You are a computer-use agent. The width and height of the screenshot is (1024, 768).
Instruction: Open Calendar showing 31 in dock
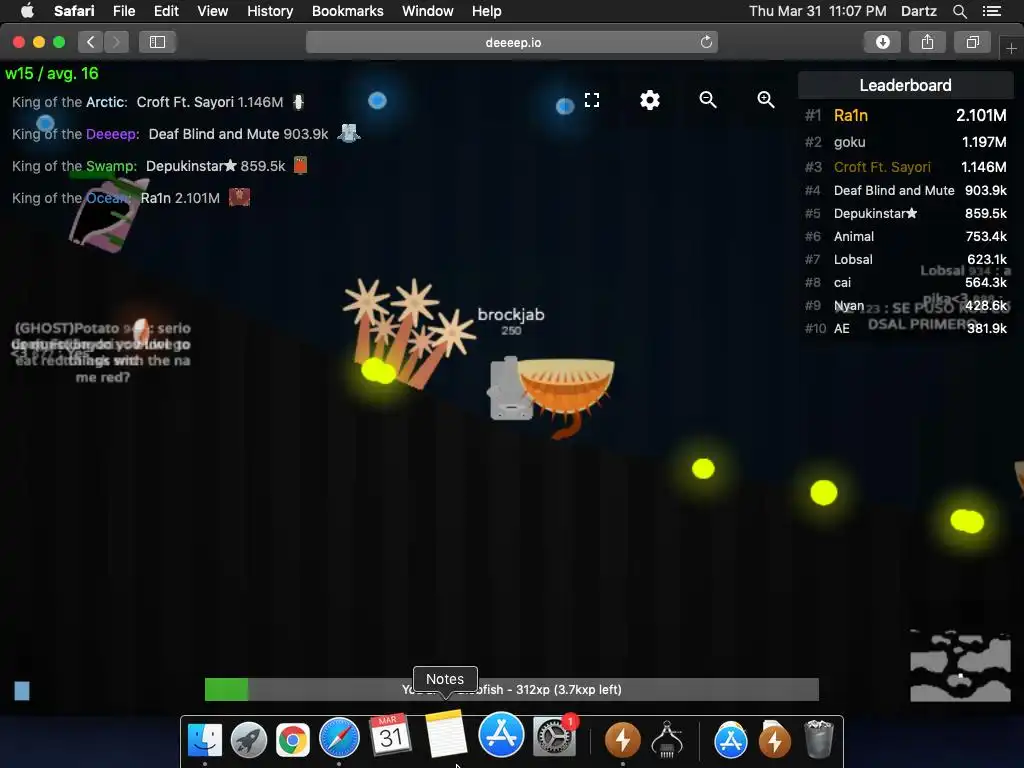pos(390,735)
